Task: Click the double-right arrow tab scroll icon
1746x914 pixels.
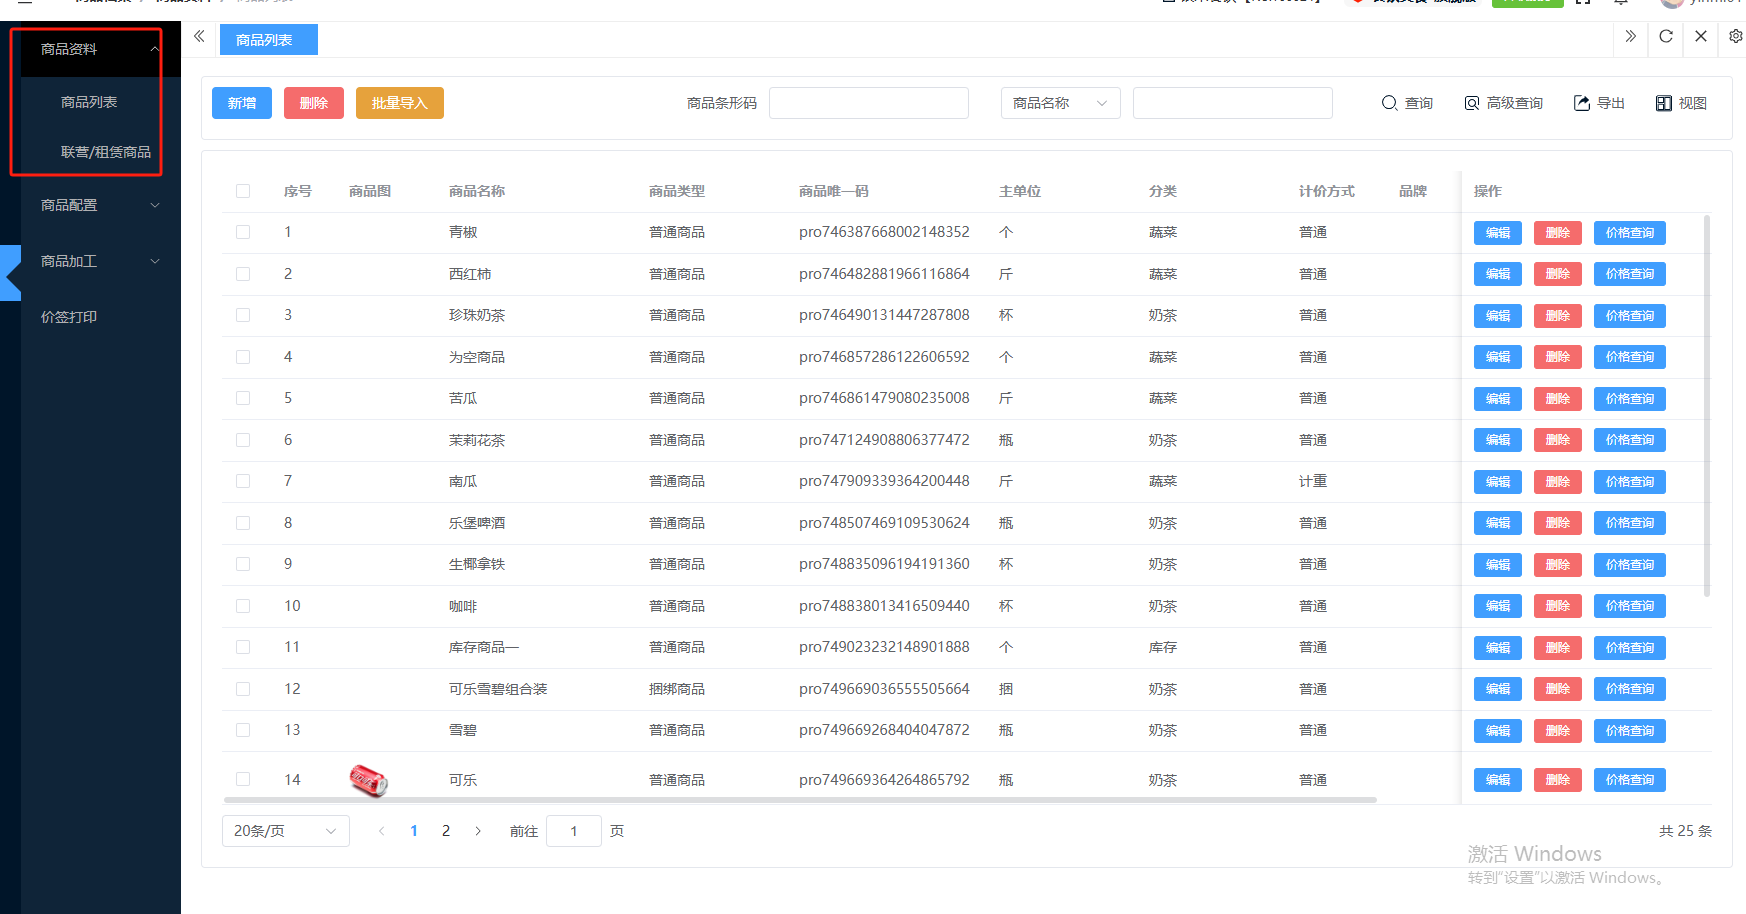Action: 1630,37
